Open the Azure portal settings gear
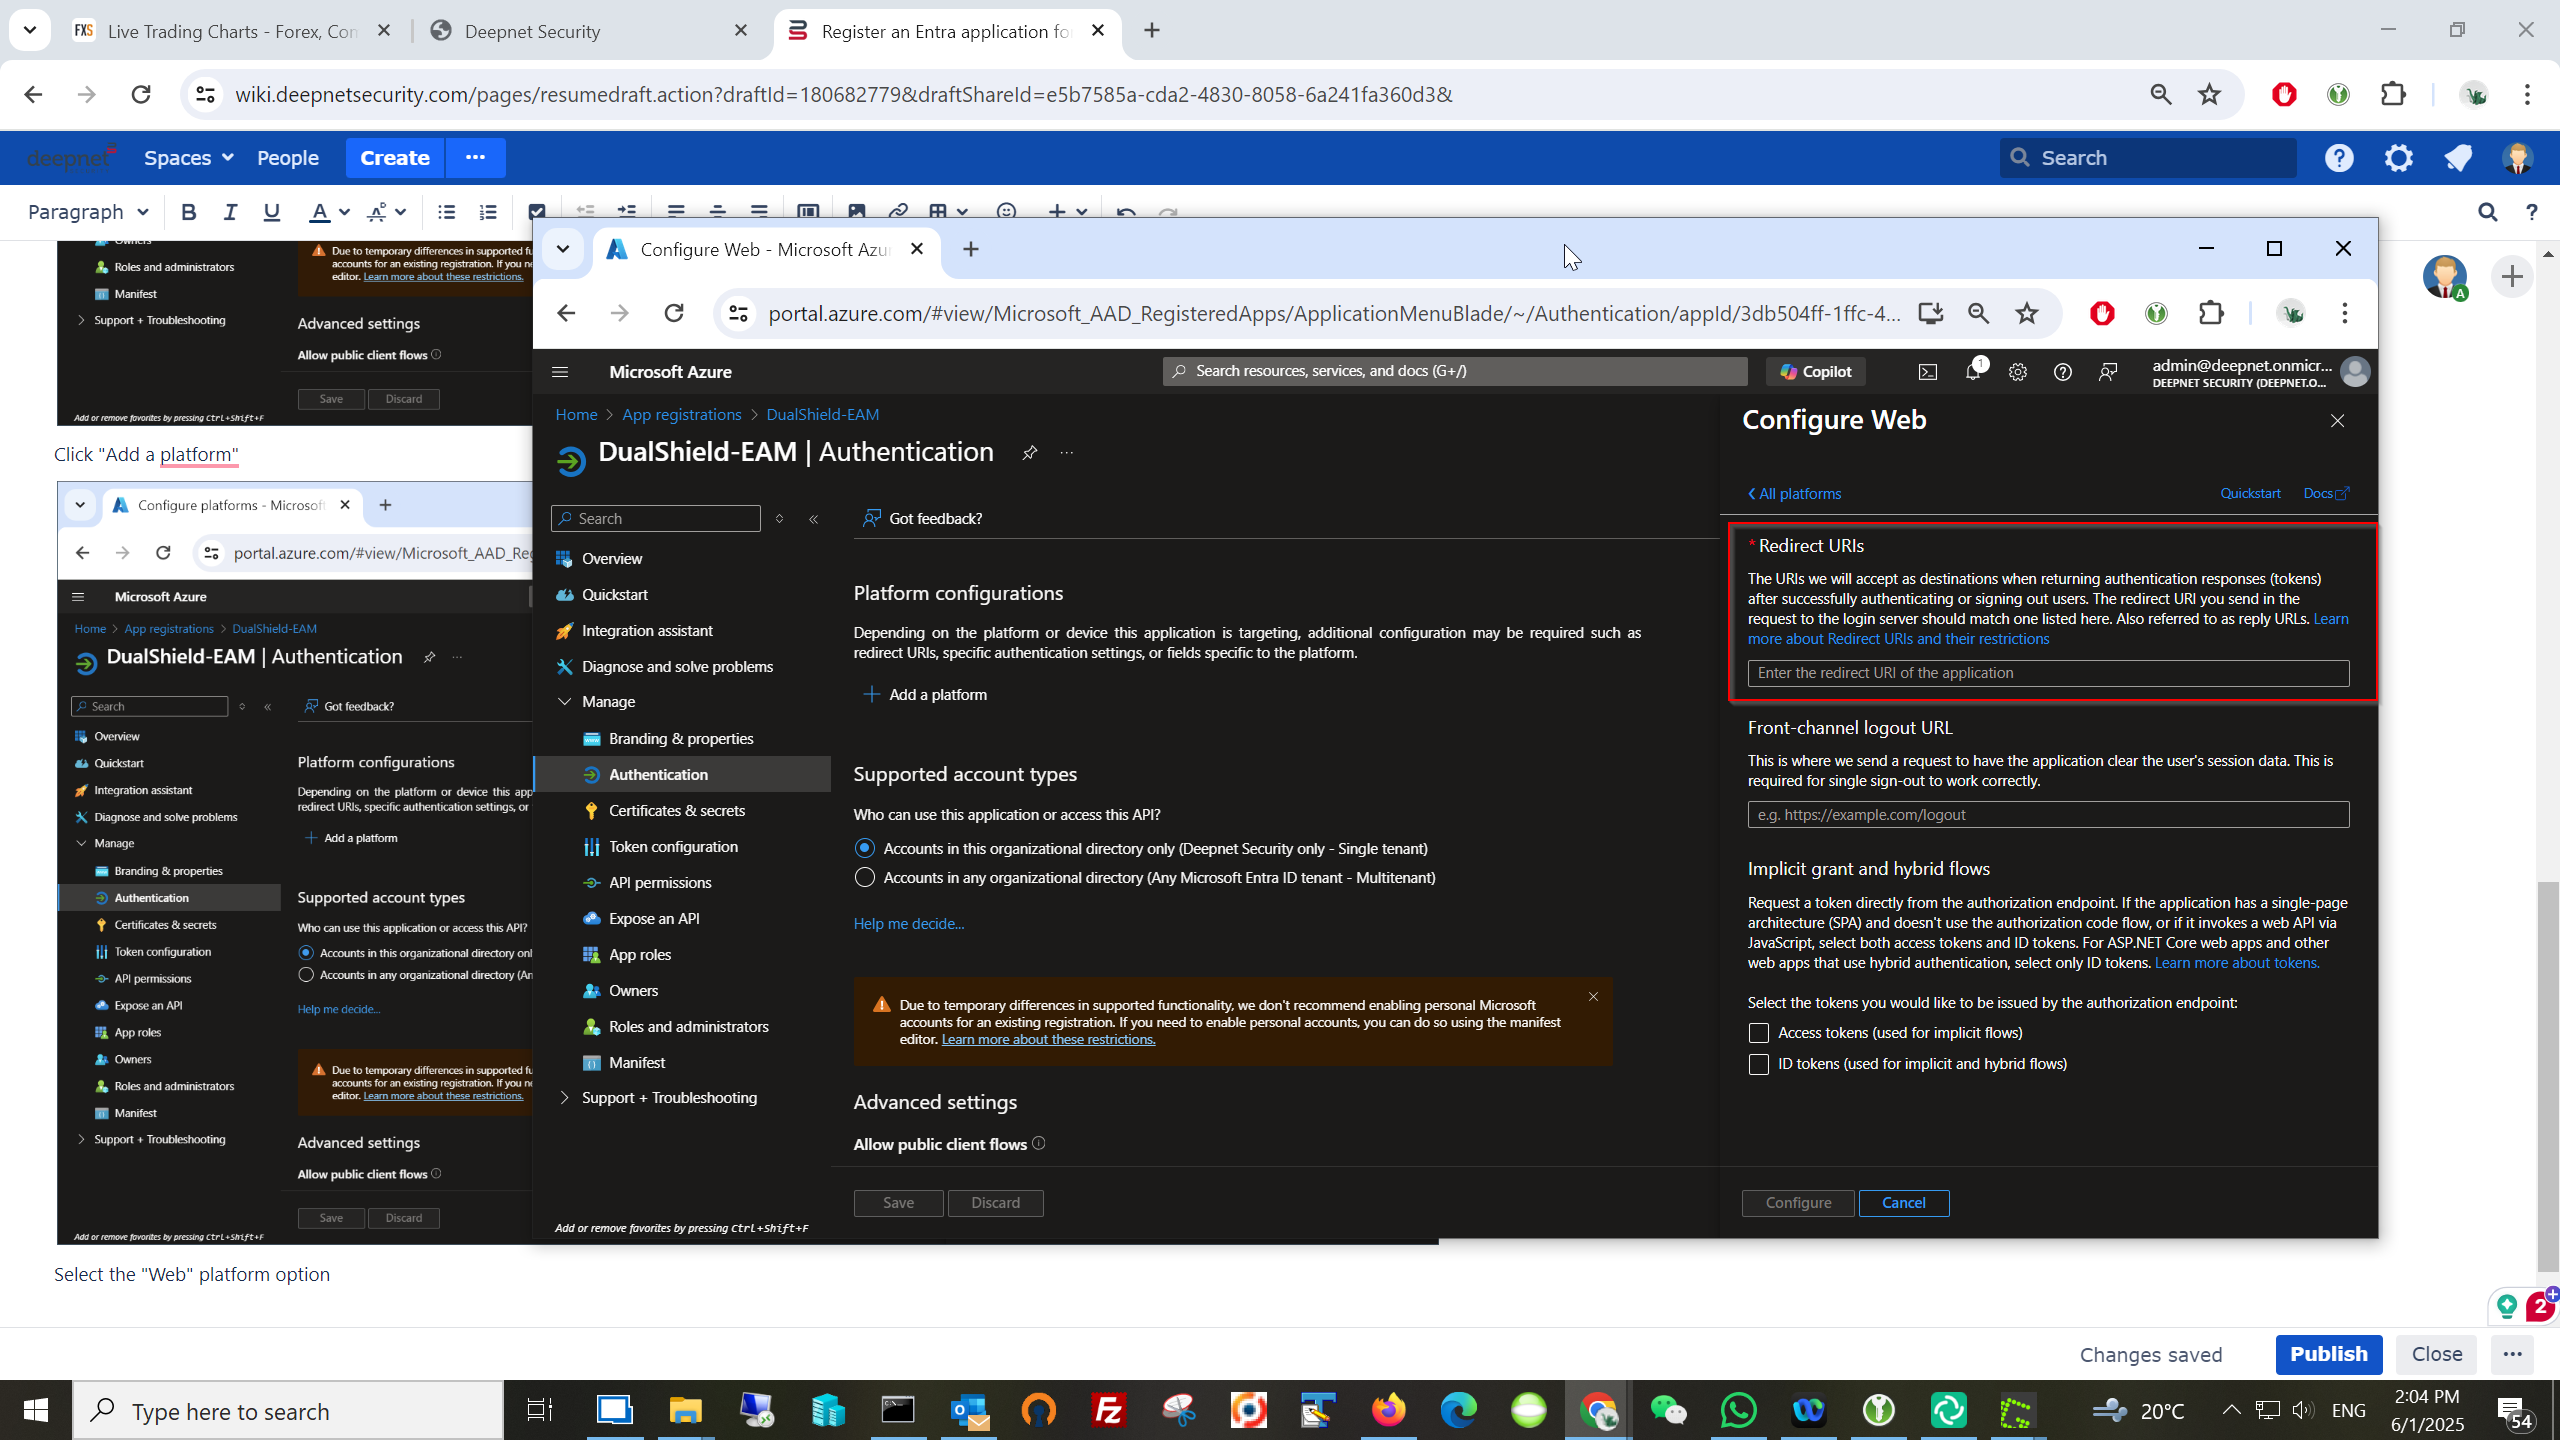Image resolution: width=2560 pixels, height=1440 pixels. pyautogui.click(x=2018, y=372)
